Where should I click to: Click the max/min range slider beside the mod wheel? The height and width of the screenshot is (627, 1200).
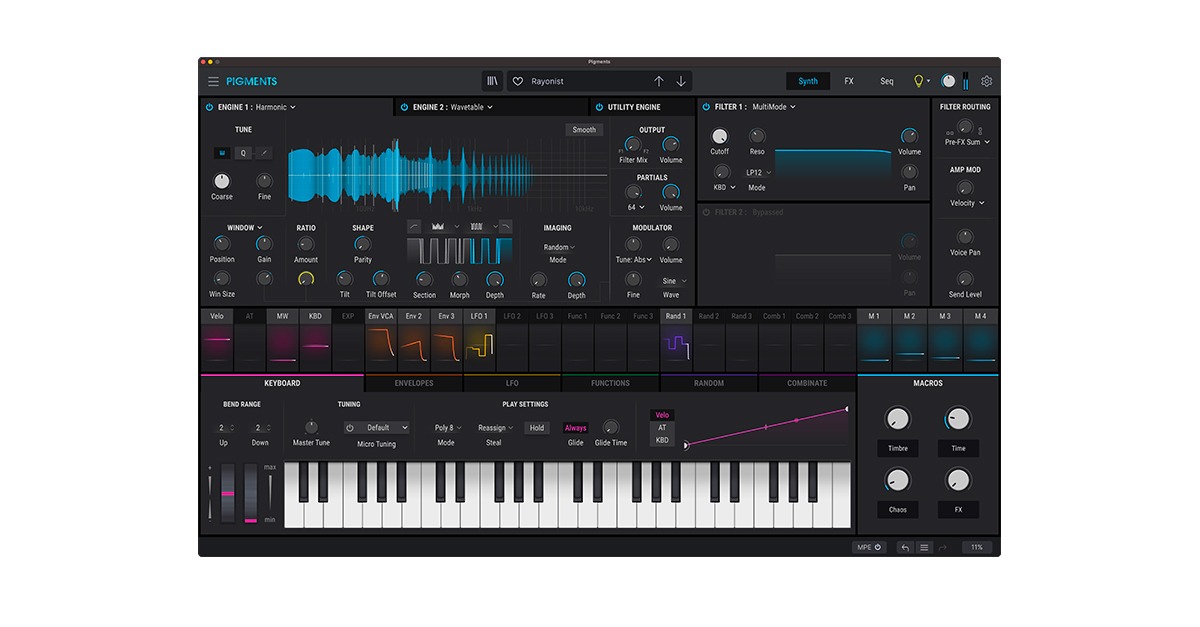[270, 493]
